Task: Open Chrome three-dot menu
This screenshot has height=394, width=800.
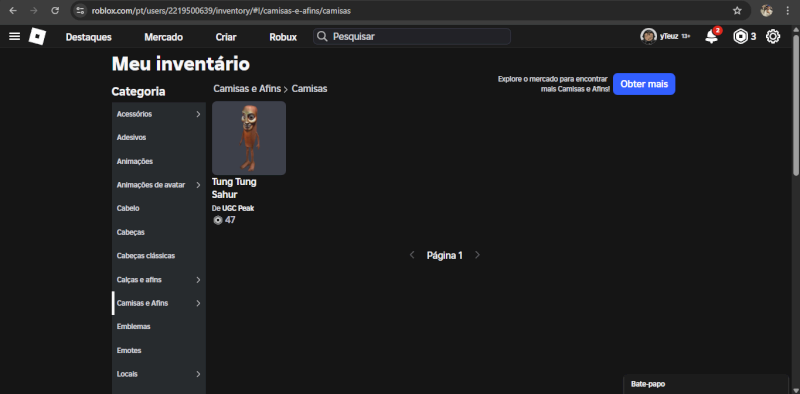Action: (787, 11)
